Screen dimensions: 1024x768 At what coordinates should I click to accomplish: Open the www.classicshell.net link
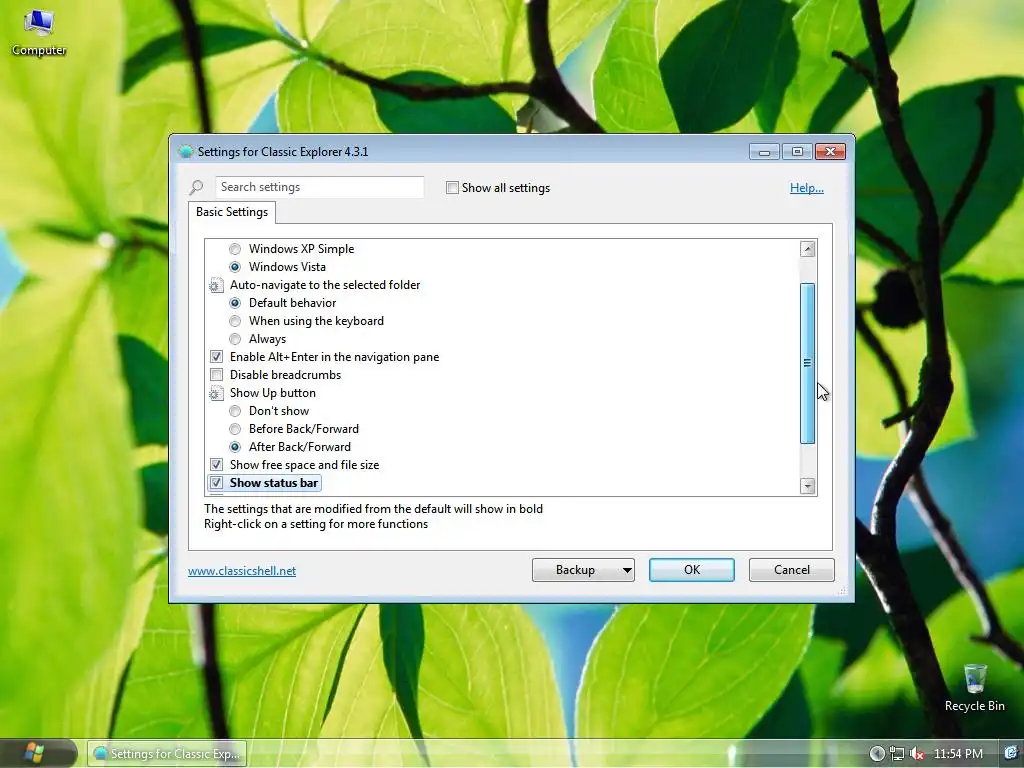[x=242, y=571]
